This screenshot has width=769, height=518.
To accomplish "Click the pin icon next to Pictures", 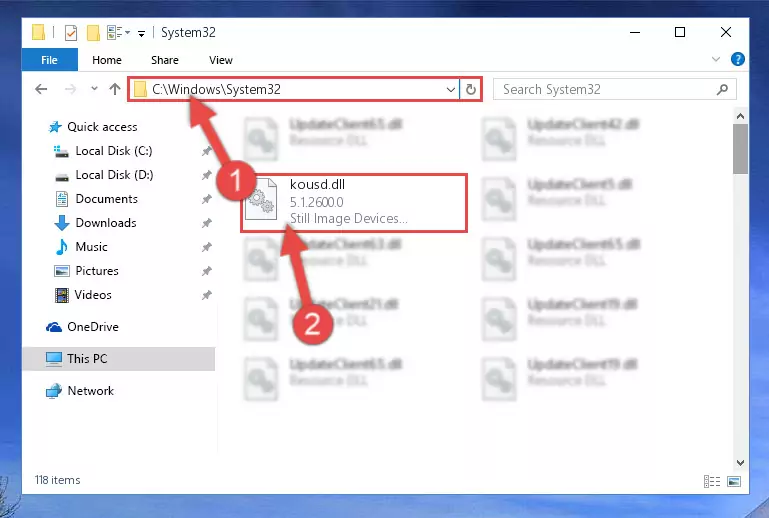I will click(x=206, y=271).
